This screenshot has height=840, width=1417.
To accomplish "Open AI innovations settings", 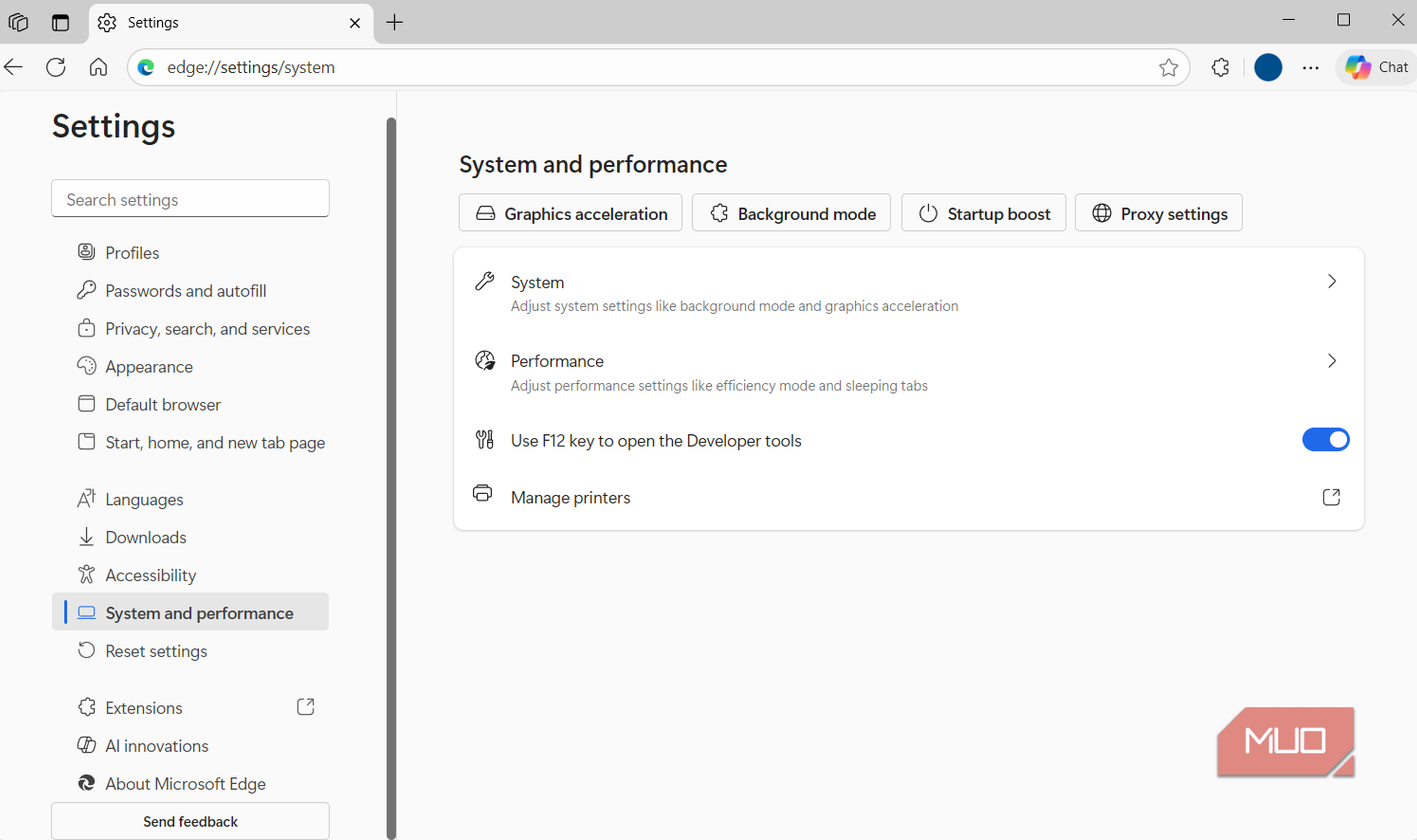I will tap(190, 746).
